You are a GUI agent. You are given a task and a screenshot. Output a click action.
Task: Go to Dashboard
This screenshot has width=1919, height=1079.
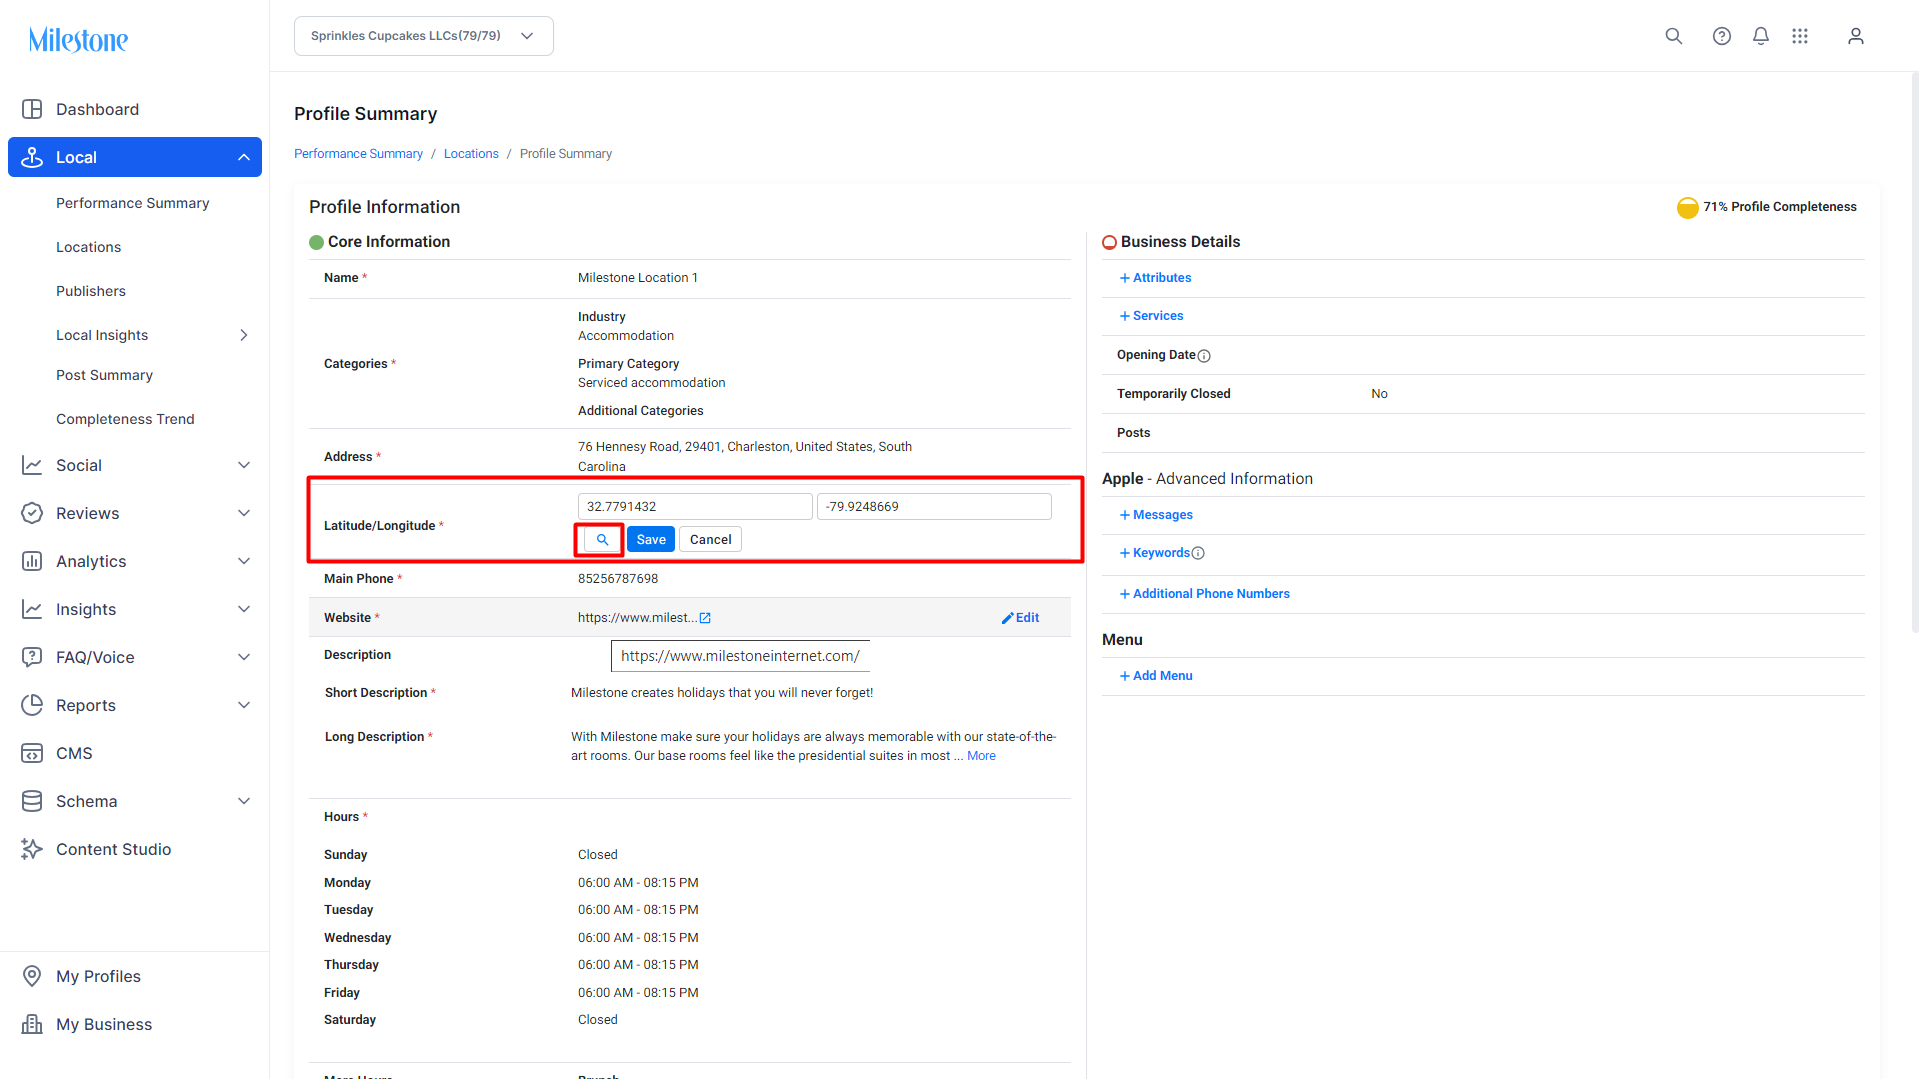tap(97, 109)
